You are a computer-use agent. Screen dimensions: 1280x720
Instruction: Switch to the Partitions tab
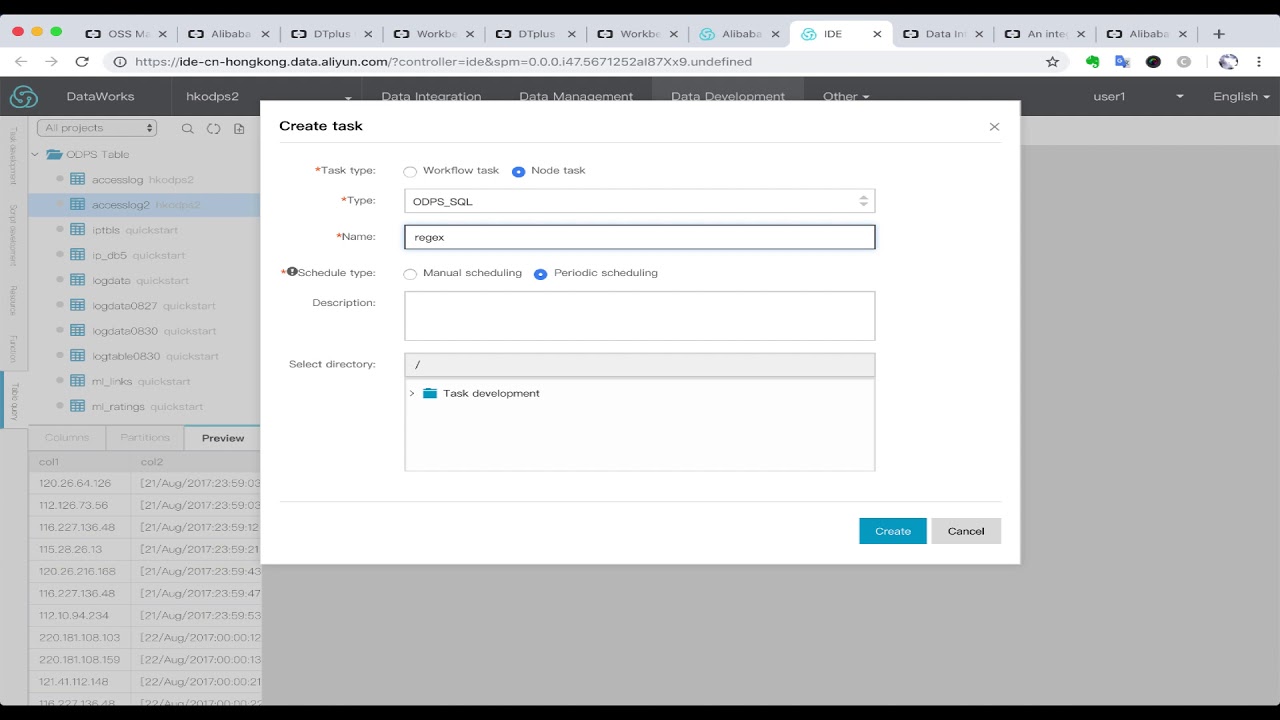point(145,438)
